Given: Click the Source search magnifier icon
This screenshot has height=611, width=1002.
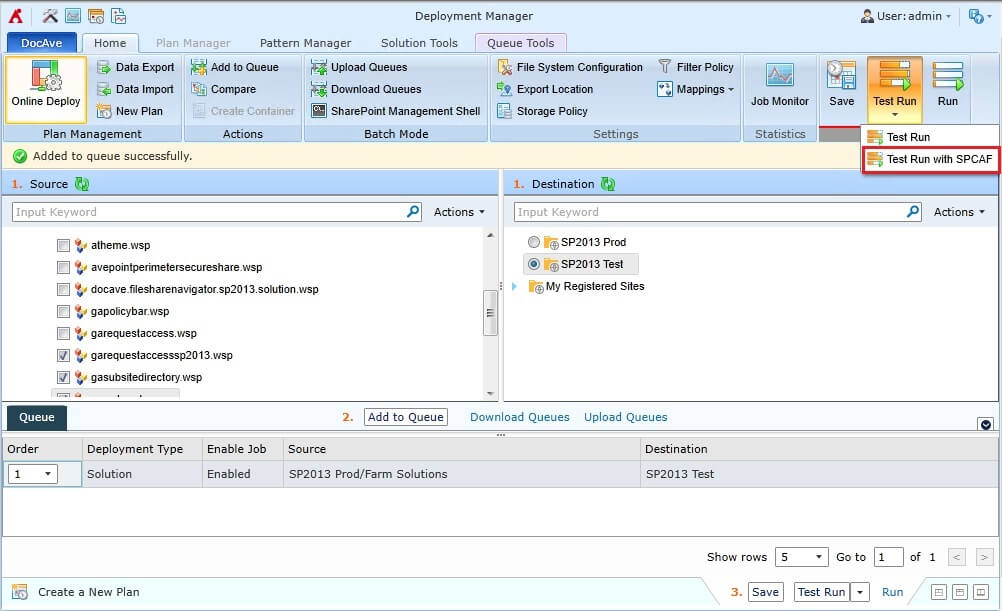Looking at the screenshot, I should pyautogui.click(x=413, y=212).
